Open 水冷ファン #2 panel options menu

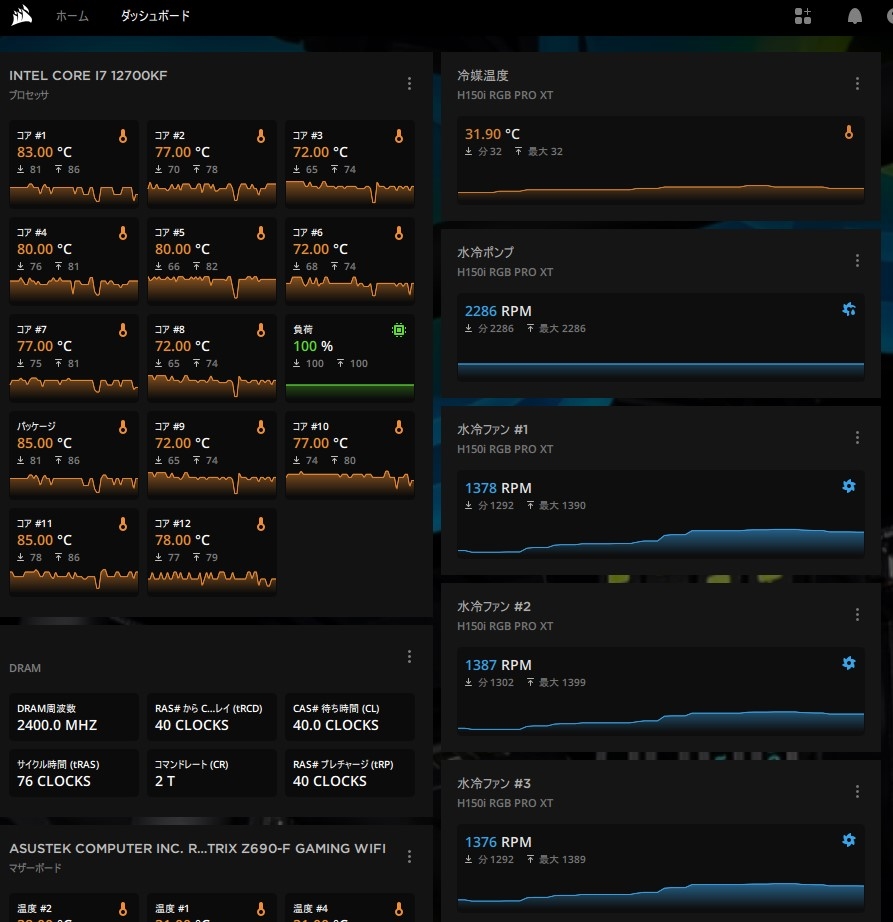pos(857,614)
